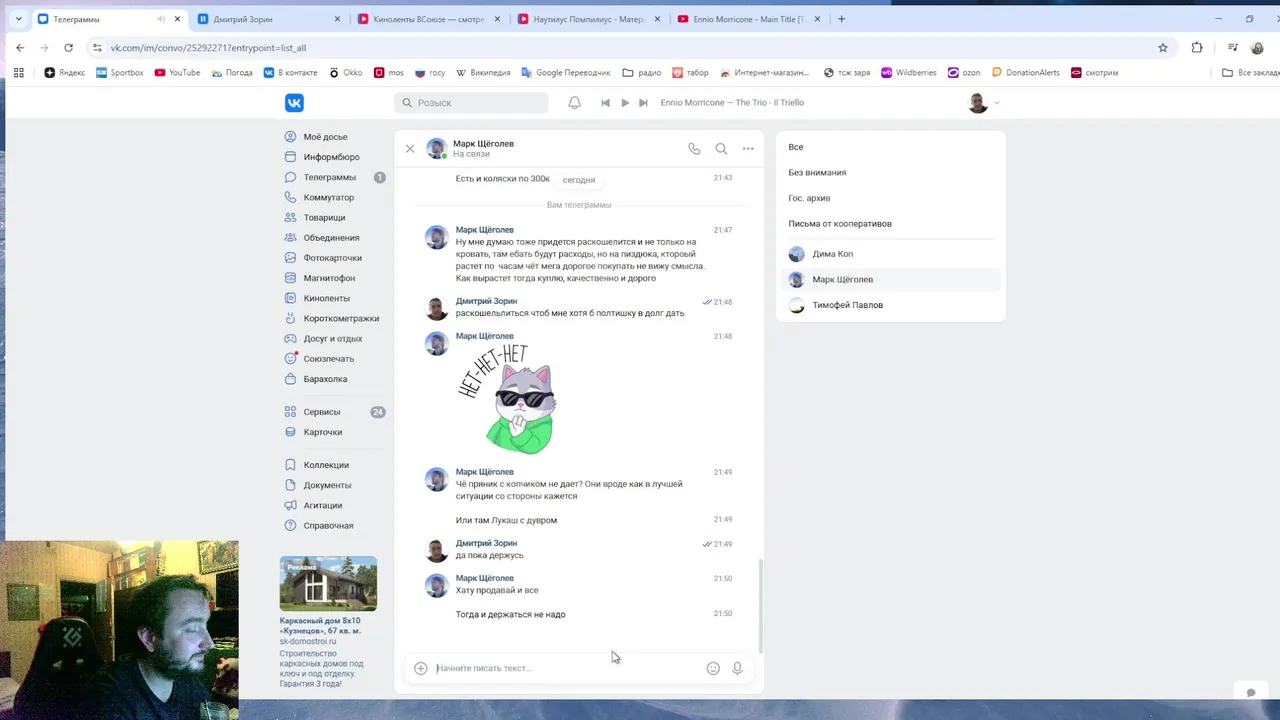Open the tab search dropdown arrow
Viewport: 1280px width, 720px height.
(x=18, y=19)
